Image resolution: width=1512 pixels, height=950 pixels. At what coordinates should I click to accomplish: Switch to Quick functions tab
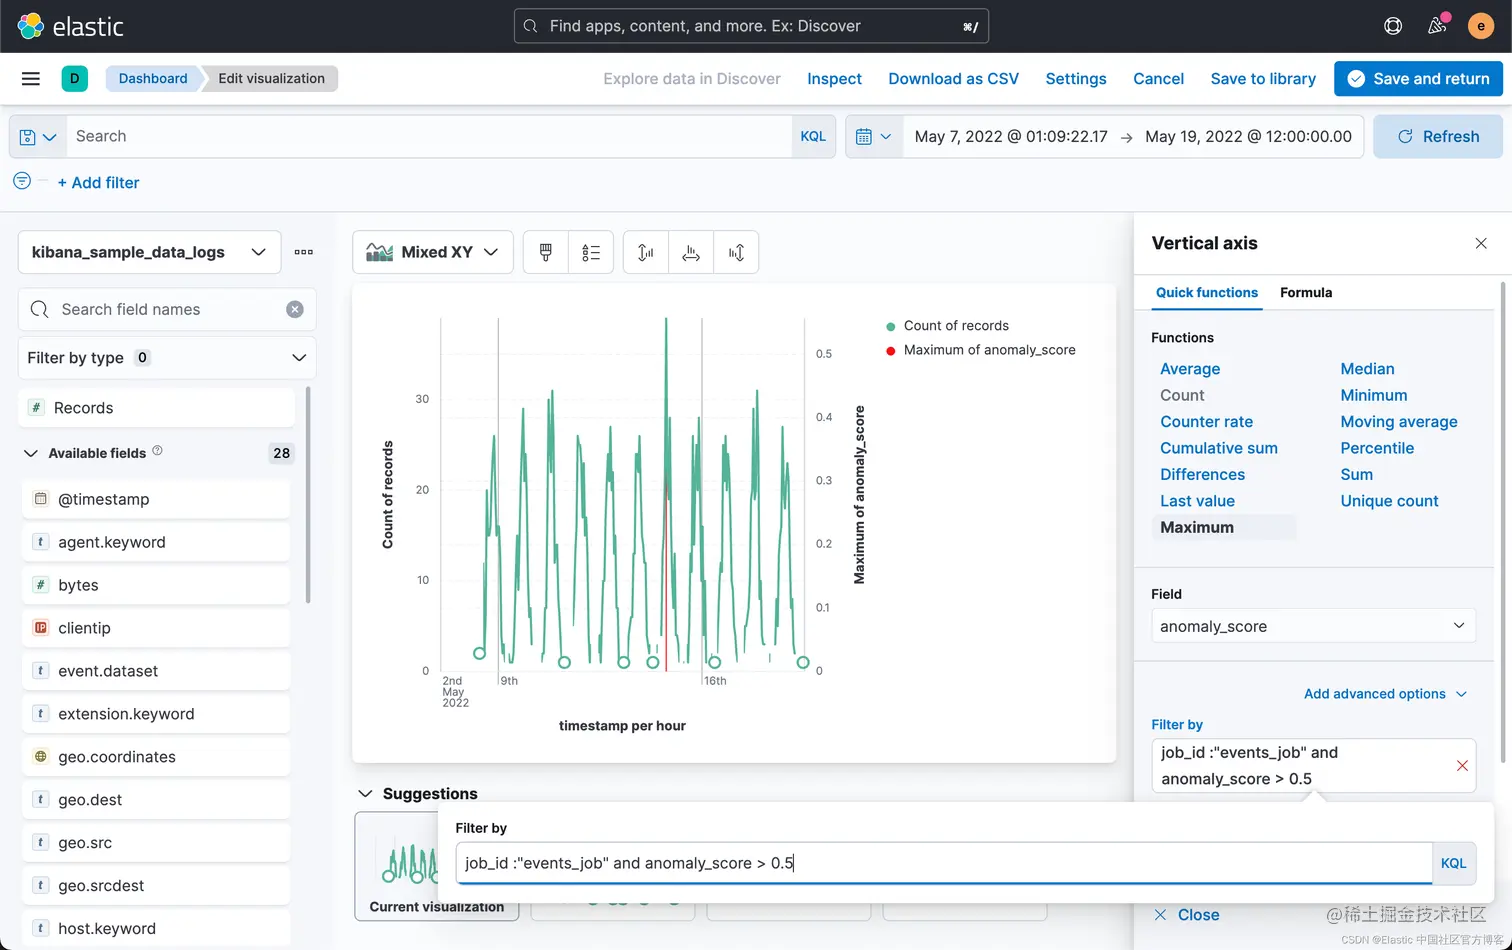pos(1207,292)
